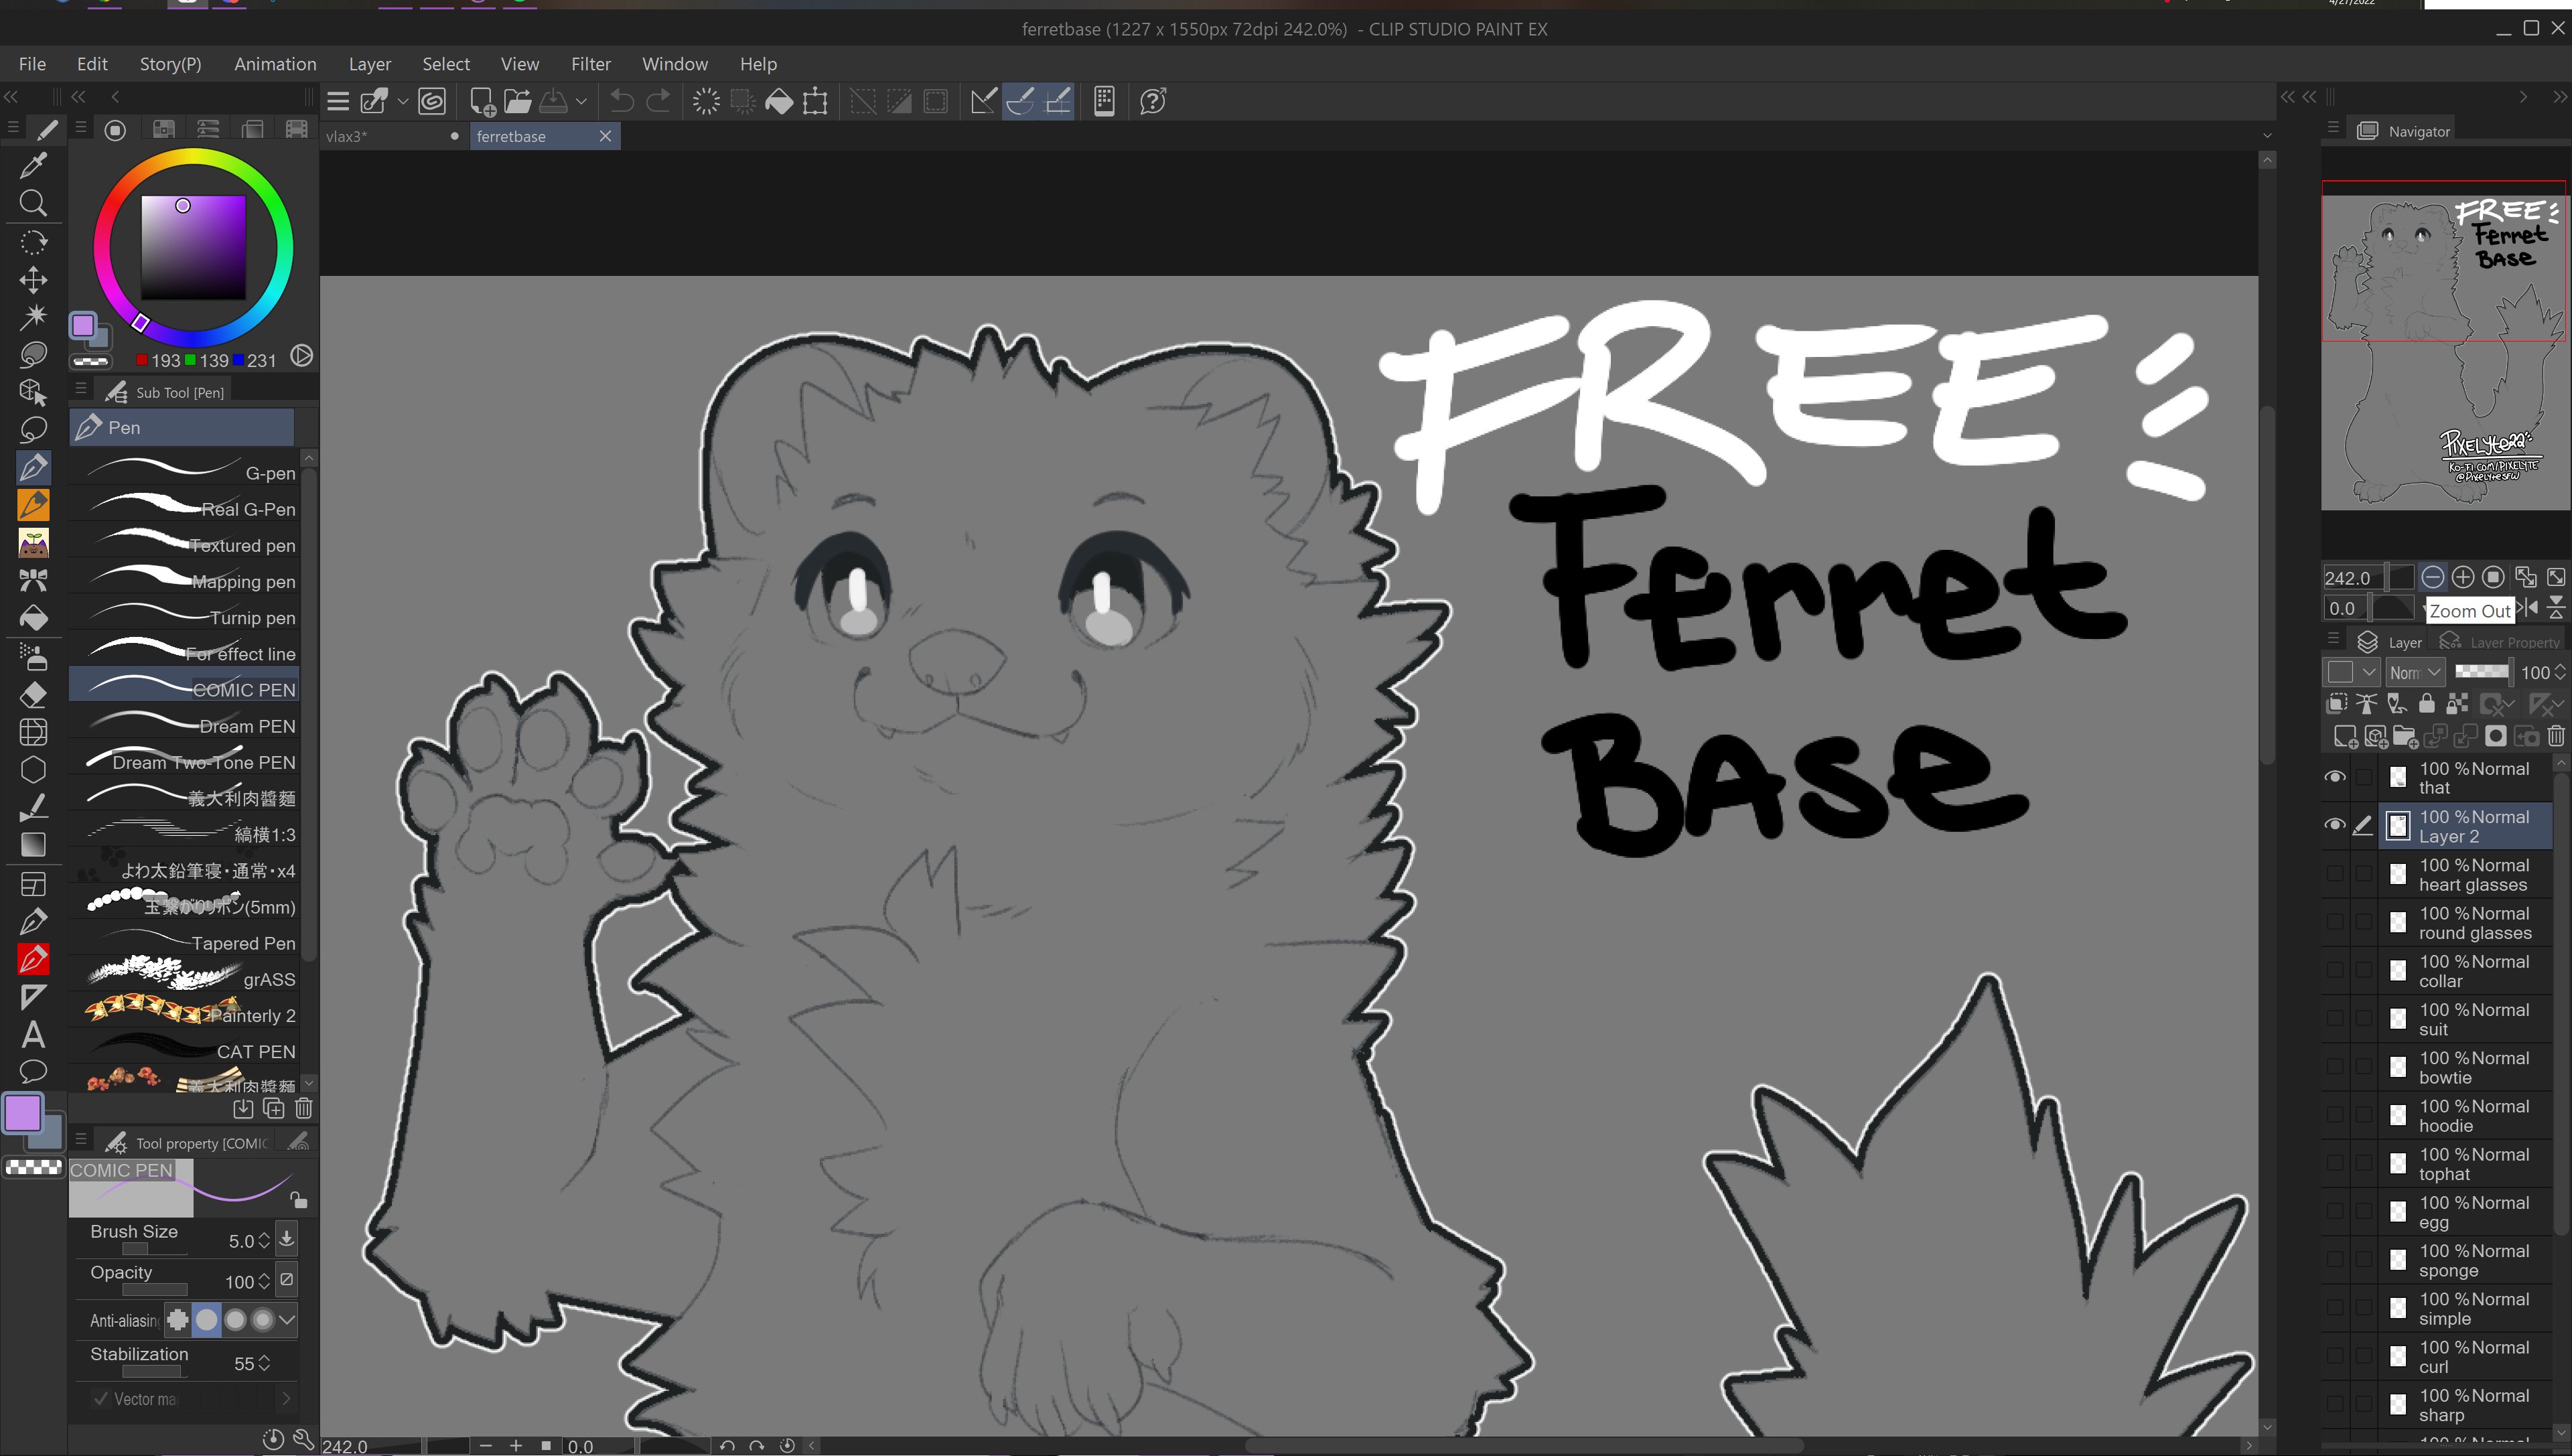2572x1456 pixels.
Task: Toggle the Vector magnet checkbox
Action: point(100,1399)
